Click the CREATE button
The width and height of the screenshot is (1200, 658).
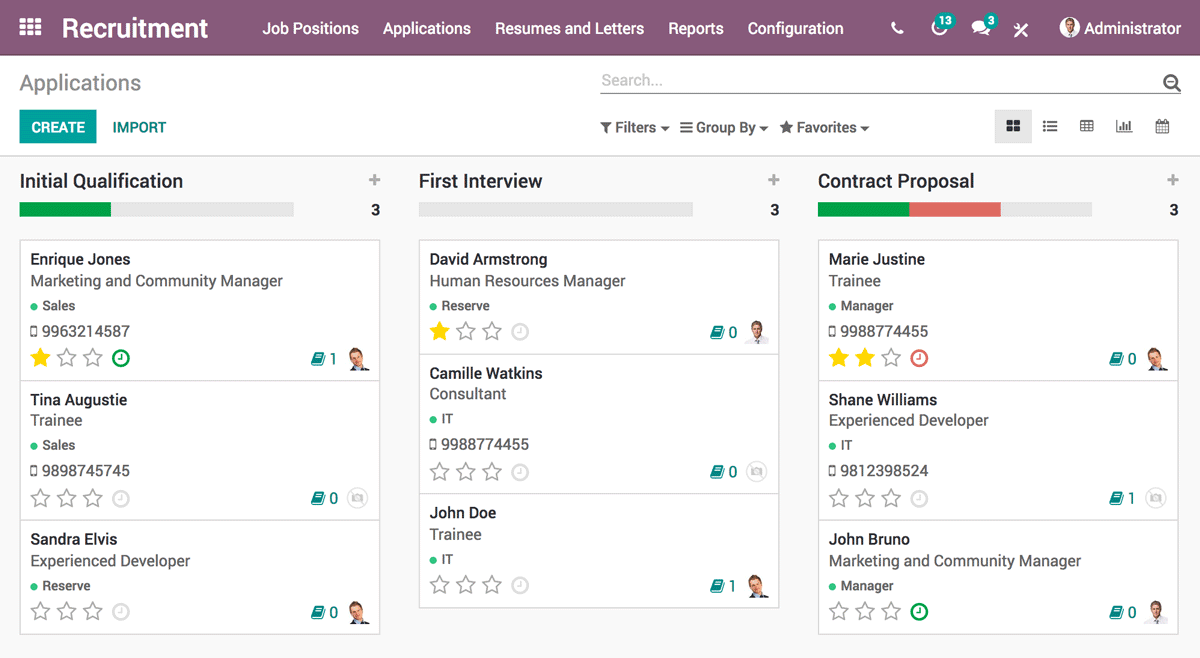[x=57, y=127]
